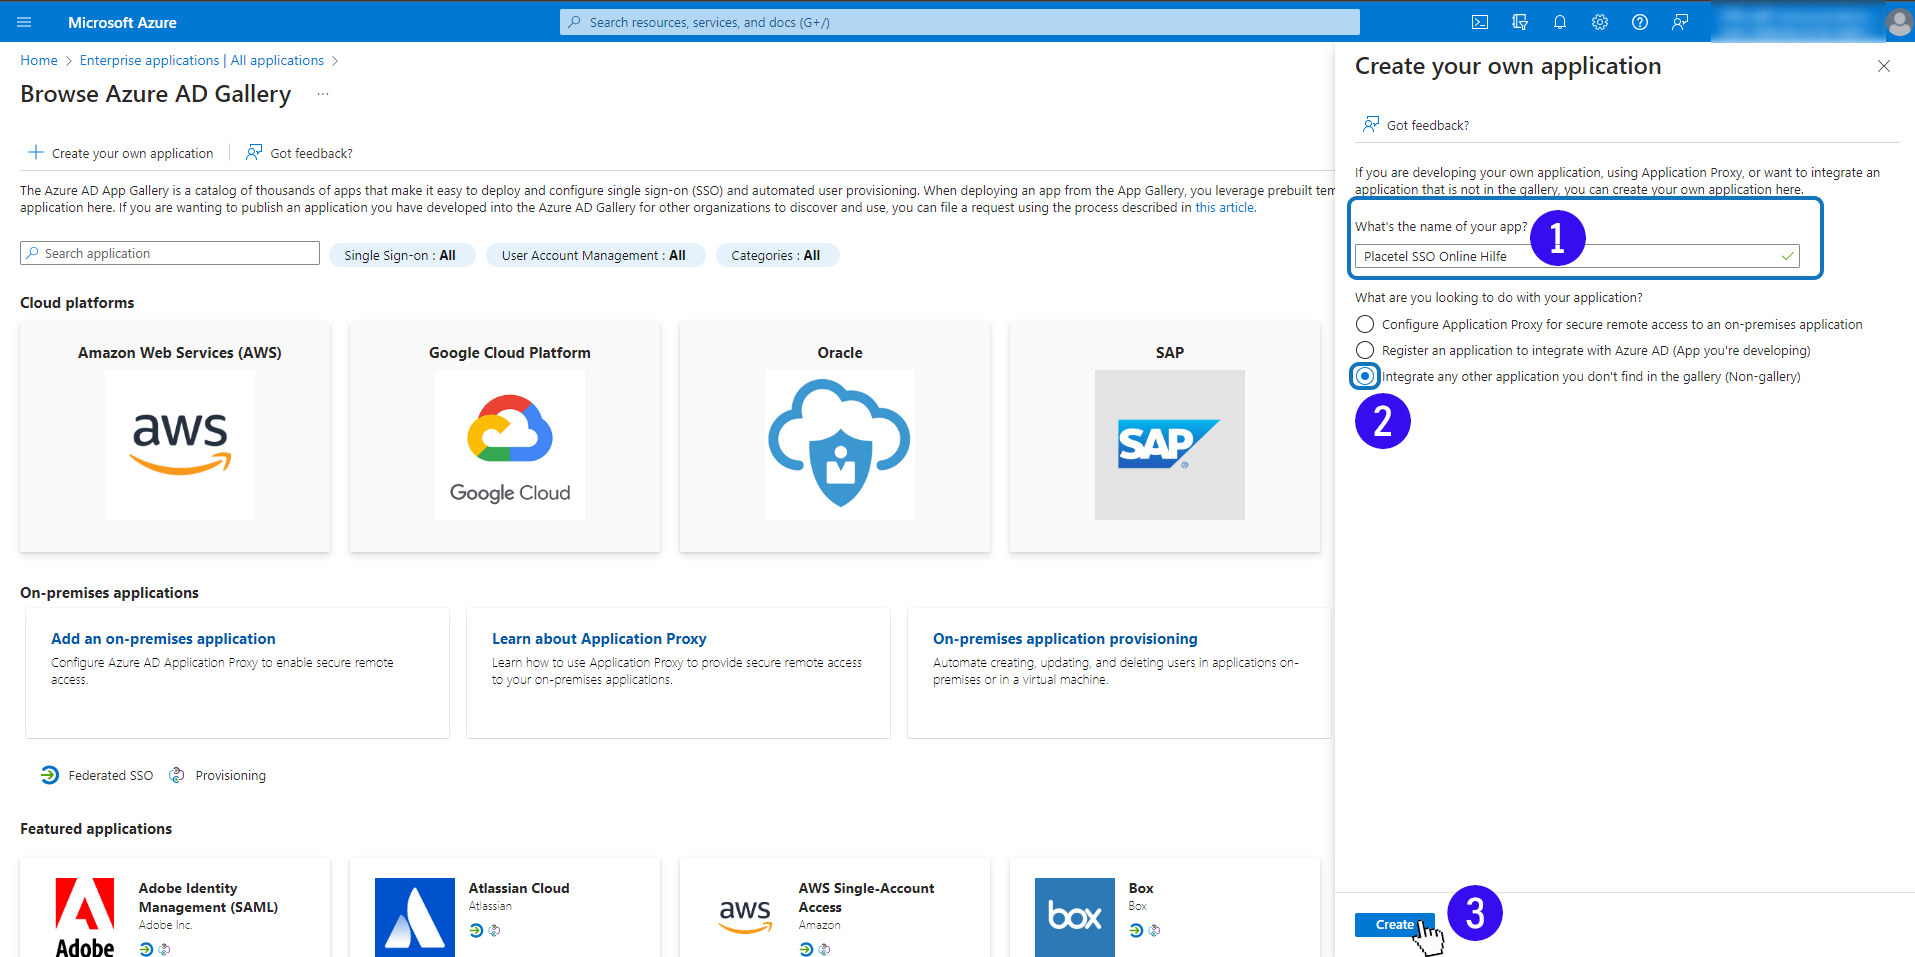Open the Categories filter
The width and height of the screenshot is (1915, 957).
[776, 255]
